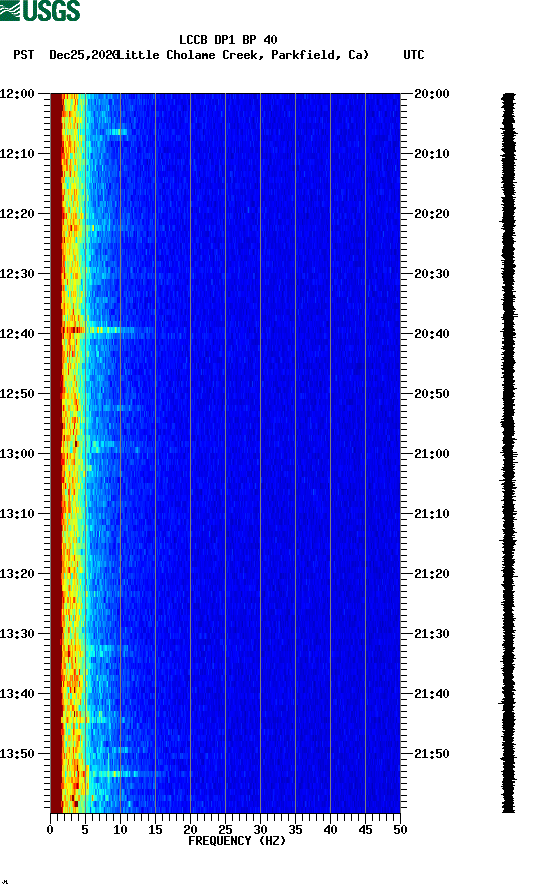Click the '13:10' PST time label
The image size is (552, 893).
[18, 514]
